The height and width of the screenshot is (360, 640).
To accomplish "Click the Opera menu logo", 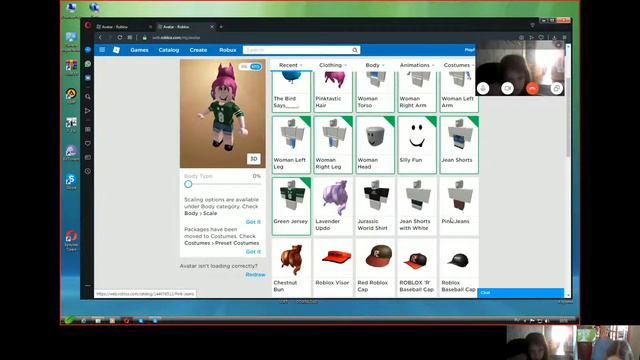I will 88,25.
